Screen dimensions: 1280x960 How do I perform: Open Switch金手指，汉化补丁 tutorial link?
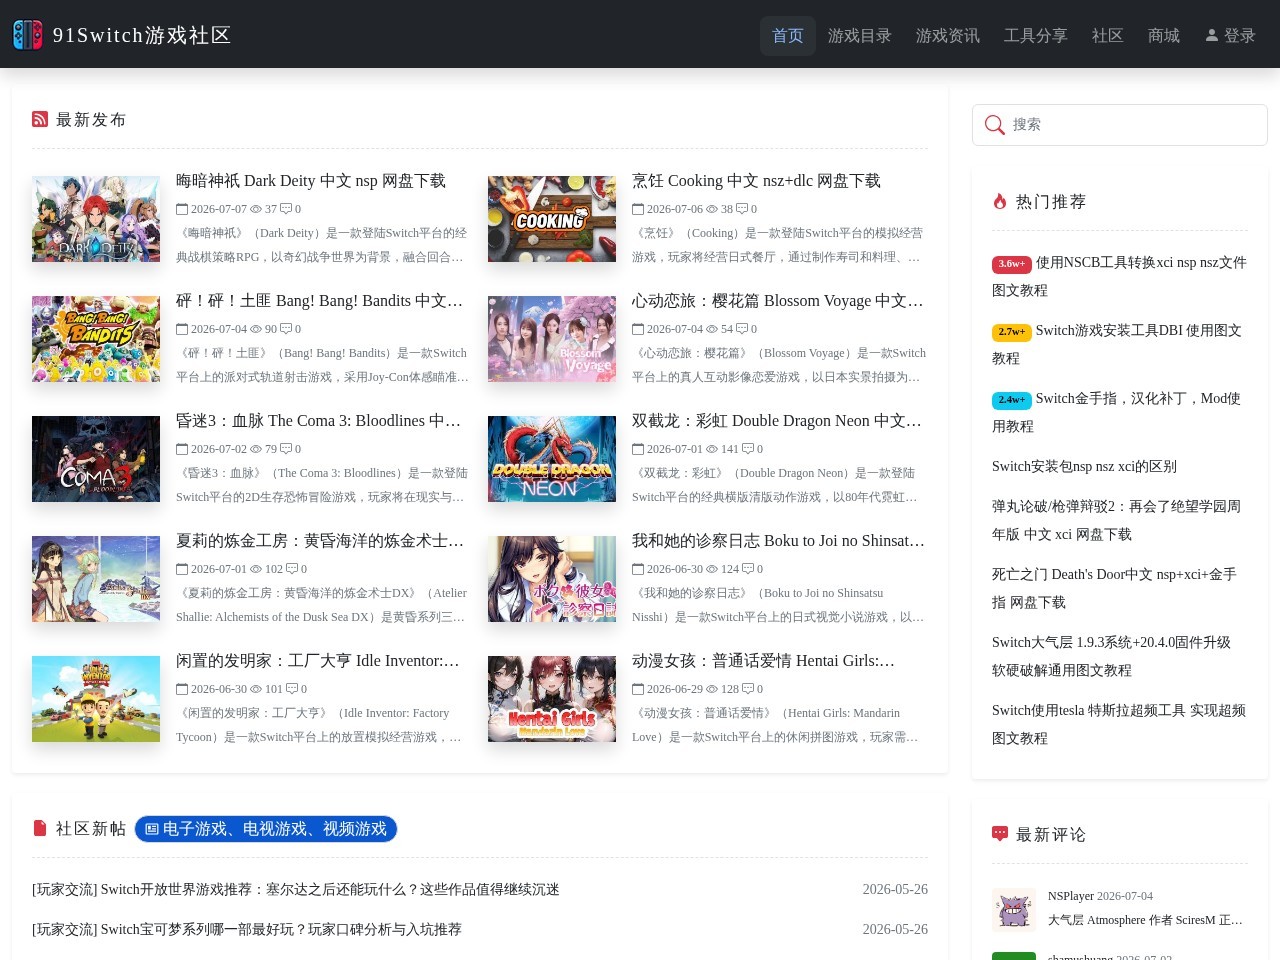point(1116,412)
